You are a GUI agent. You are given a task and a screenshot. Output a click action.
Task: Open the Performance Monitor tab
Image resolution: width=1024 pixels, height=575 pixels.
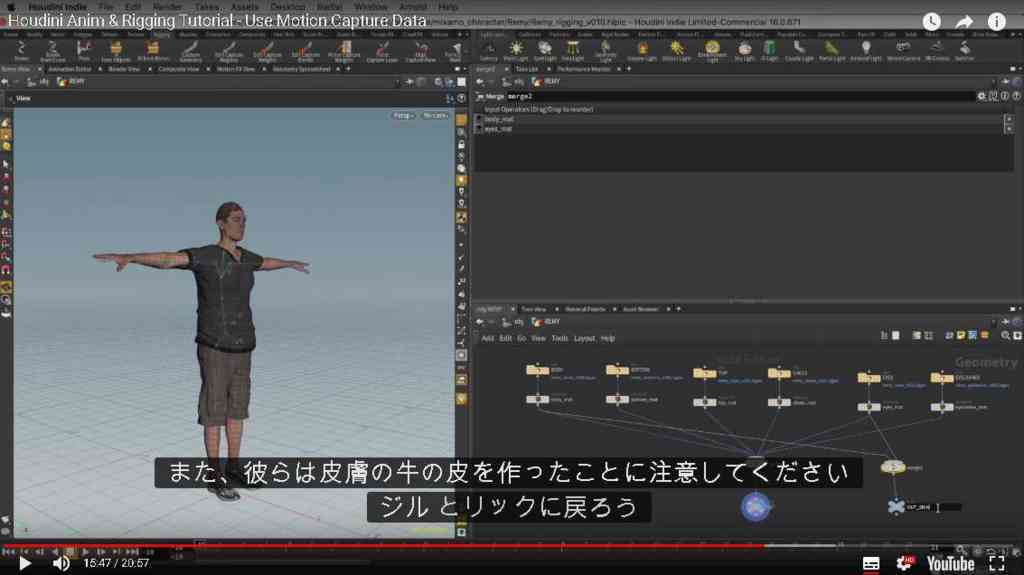[583, 69]
